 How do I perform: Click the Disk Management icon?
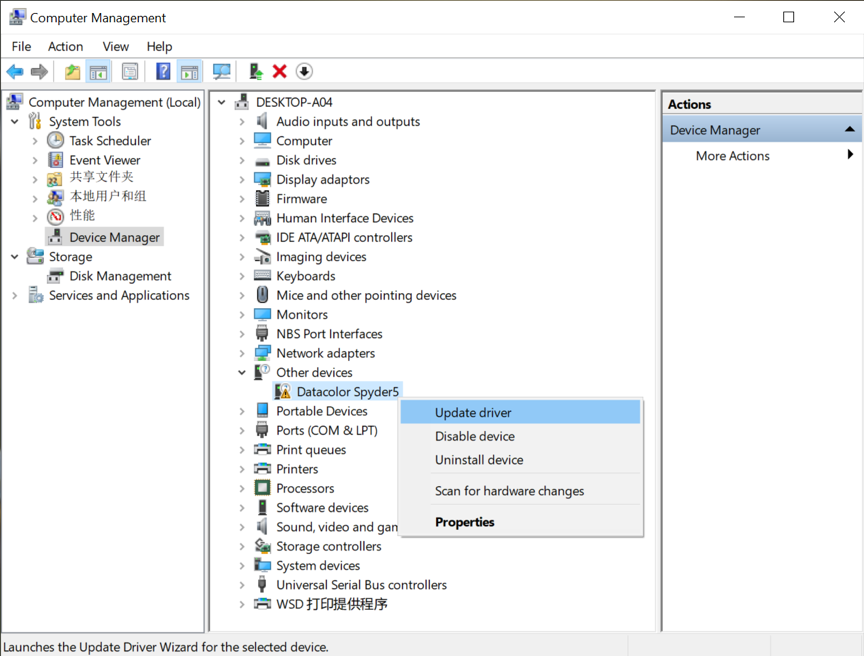(x=55, y=276)
